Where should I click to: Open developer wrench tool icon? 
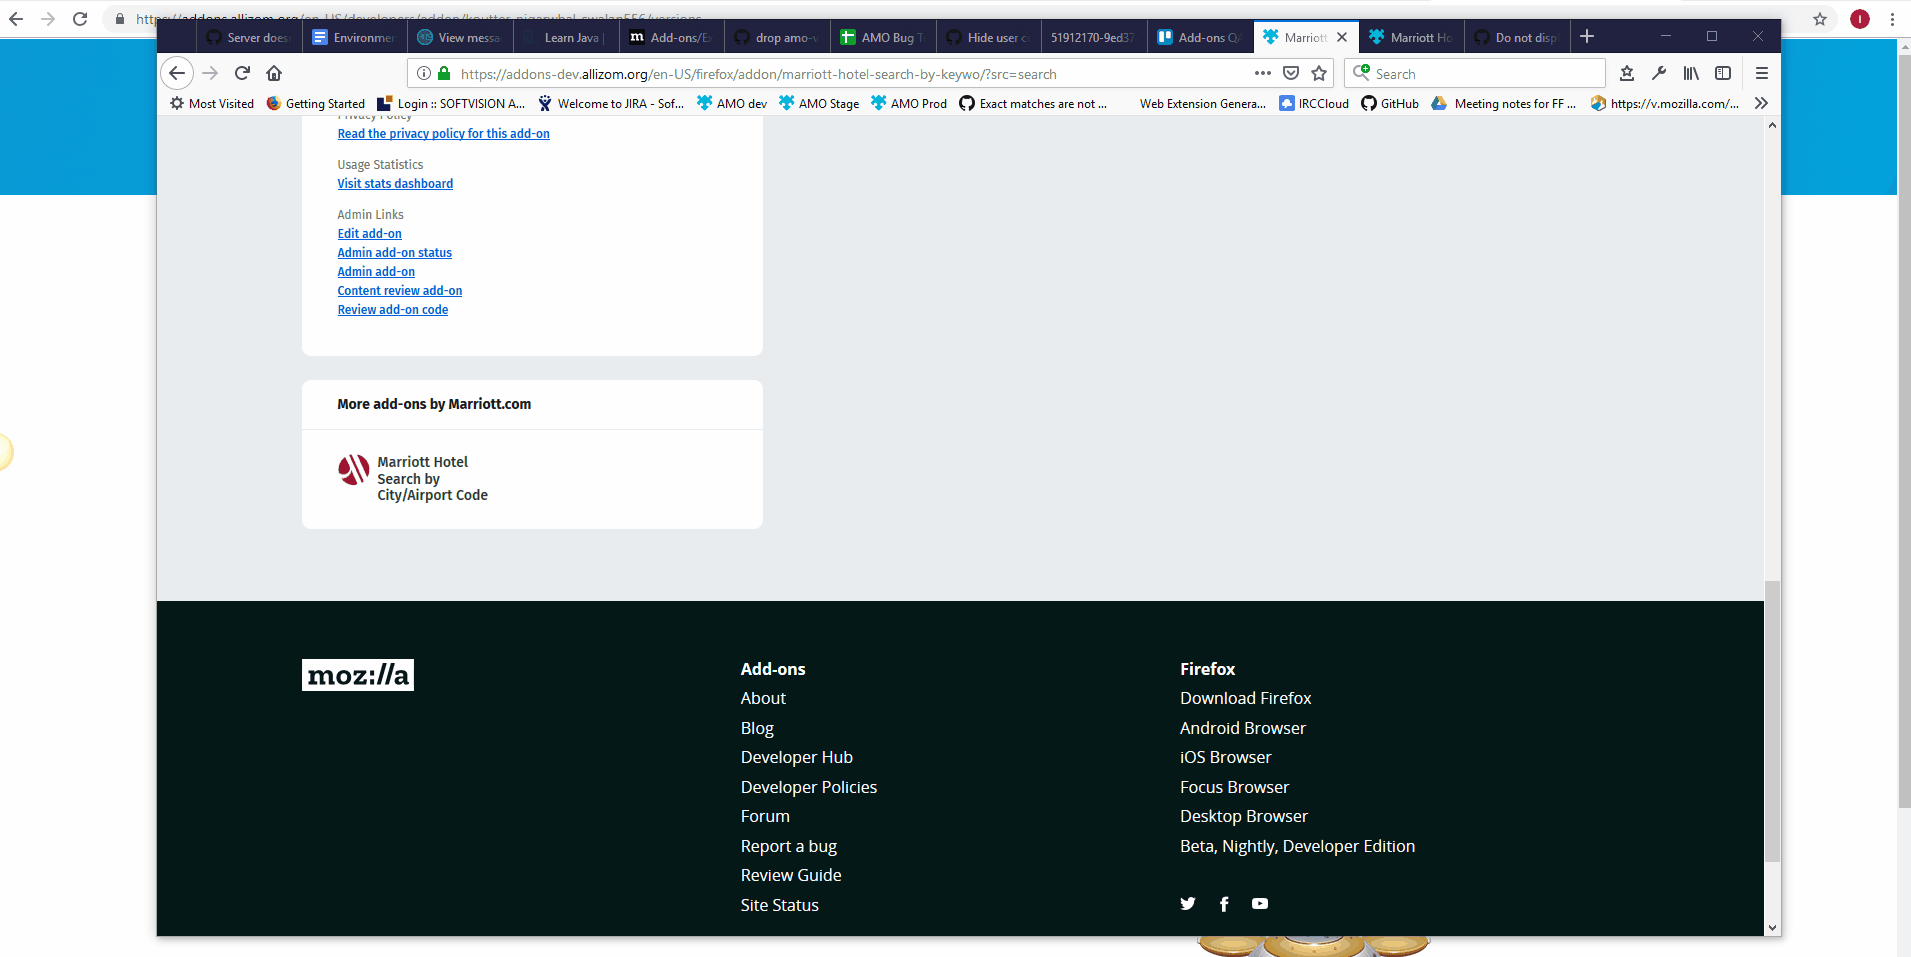(1659, 73)
